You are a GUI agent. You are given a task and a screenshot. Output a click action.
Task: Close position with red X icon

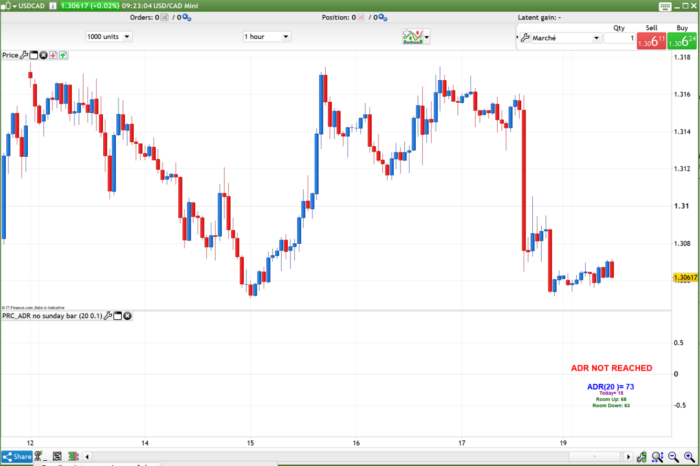tap(361, 17)
